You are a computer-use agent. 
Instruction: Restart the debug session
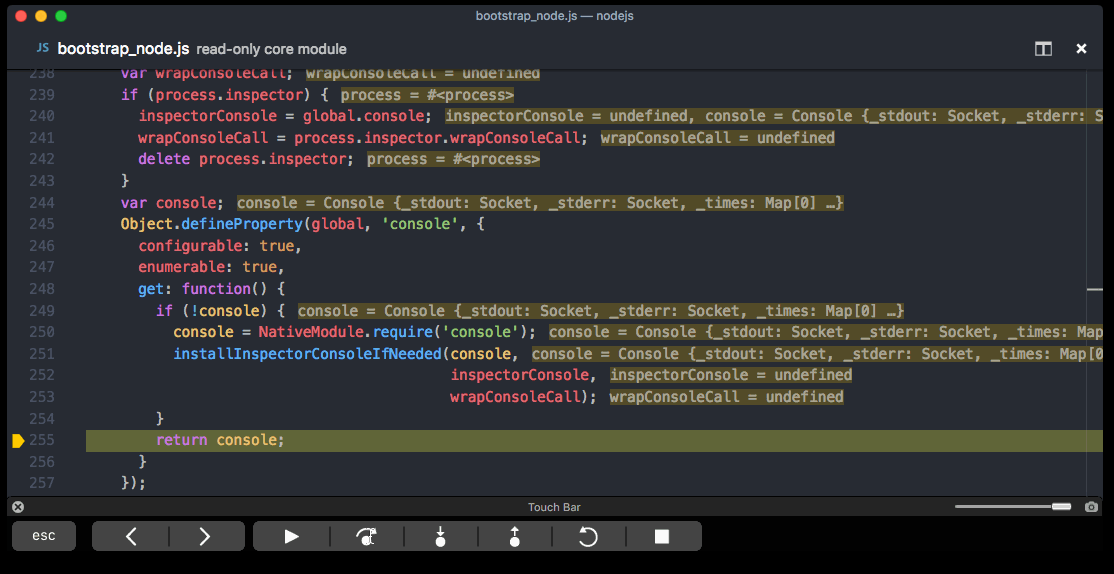(x=588, y=537)
